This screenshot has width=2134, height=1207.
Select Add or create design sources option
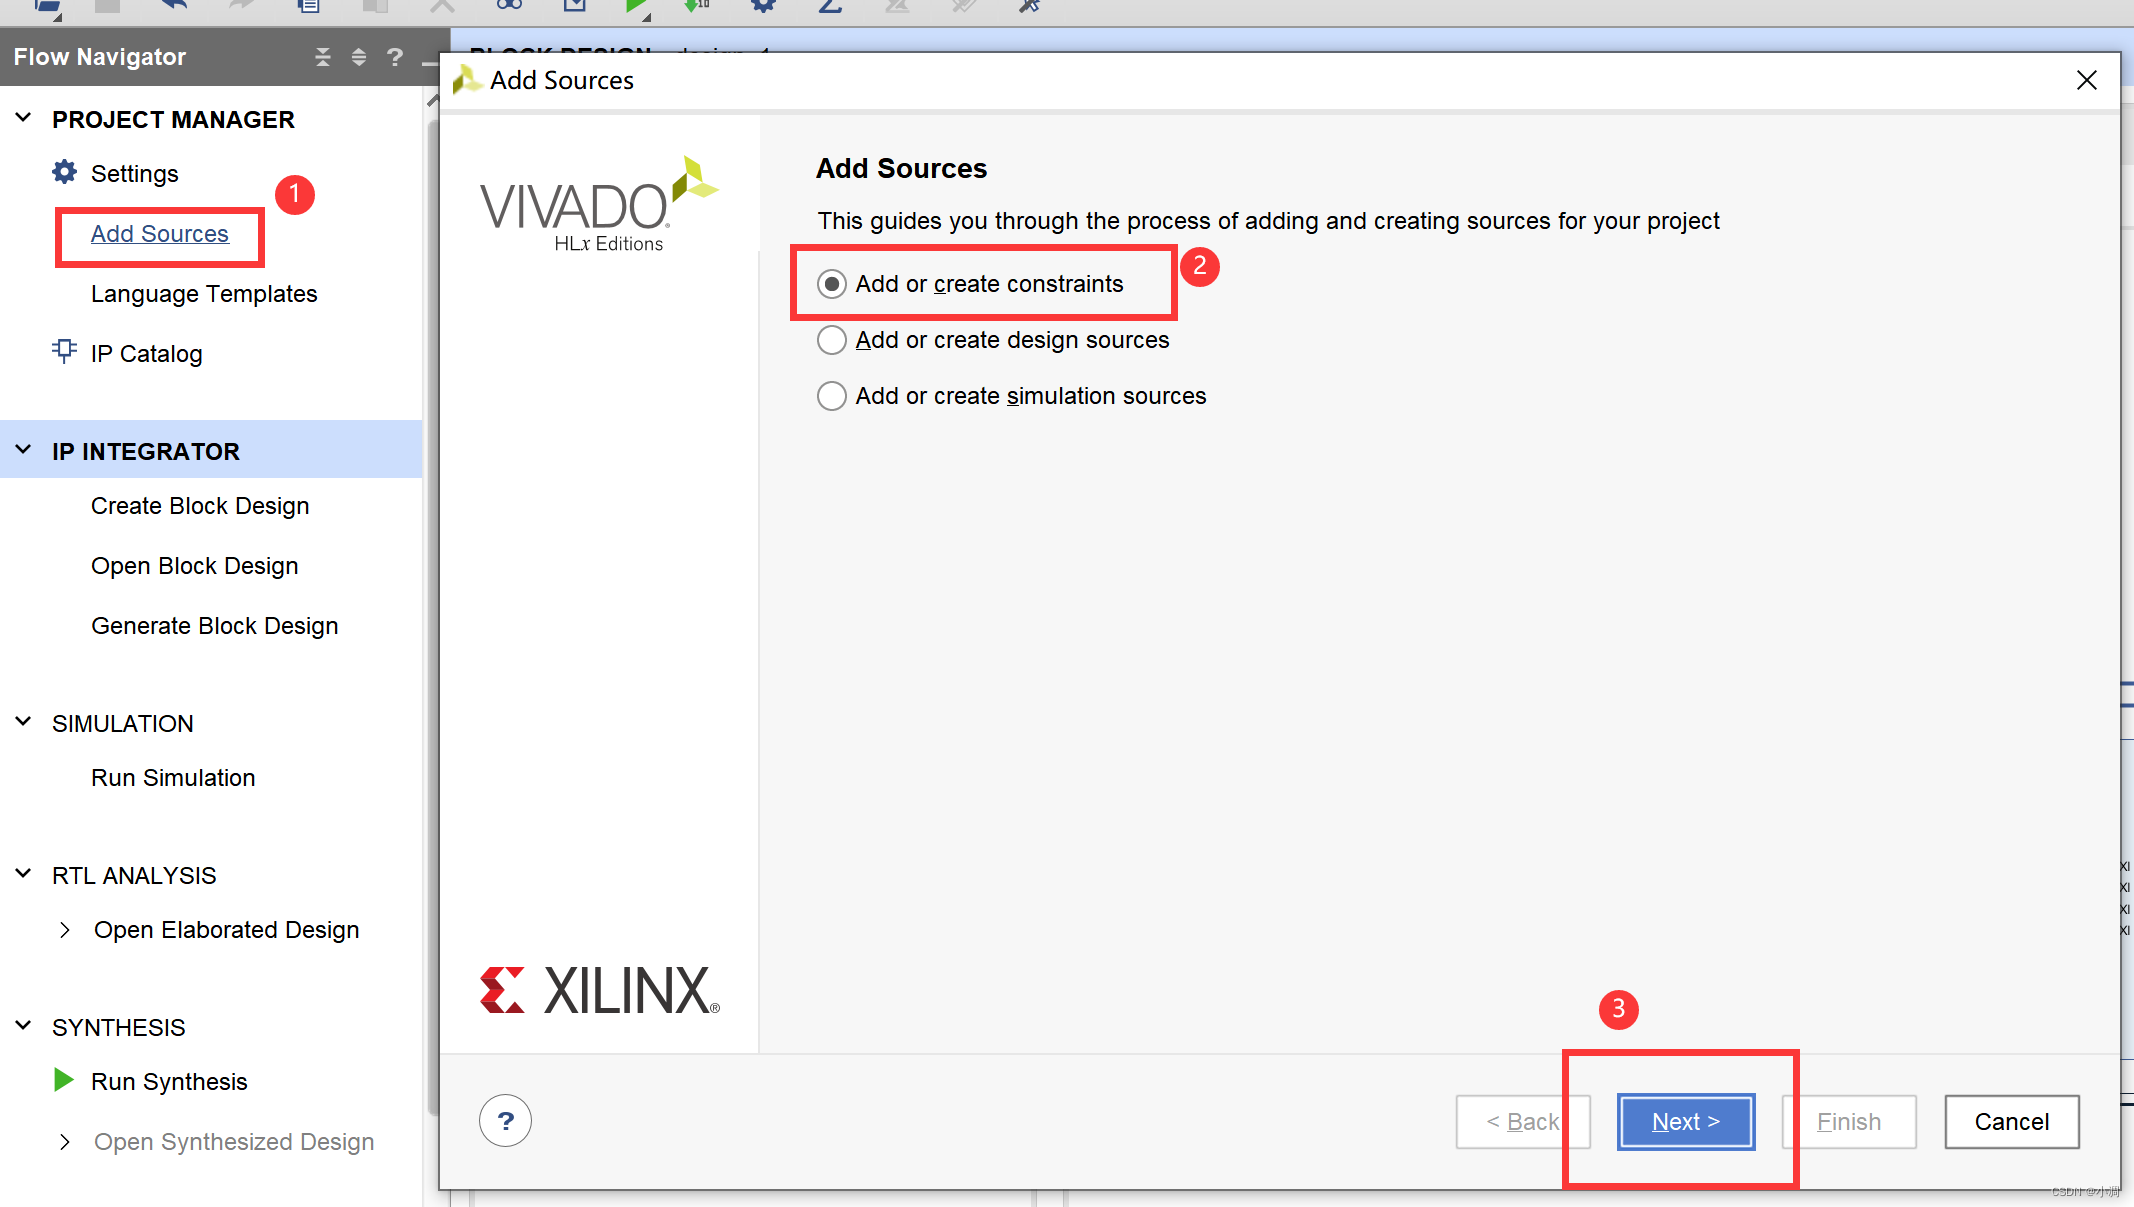pos(830,340)
